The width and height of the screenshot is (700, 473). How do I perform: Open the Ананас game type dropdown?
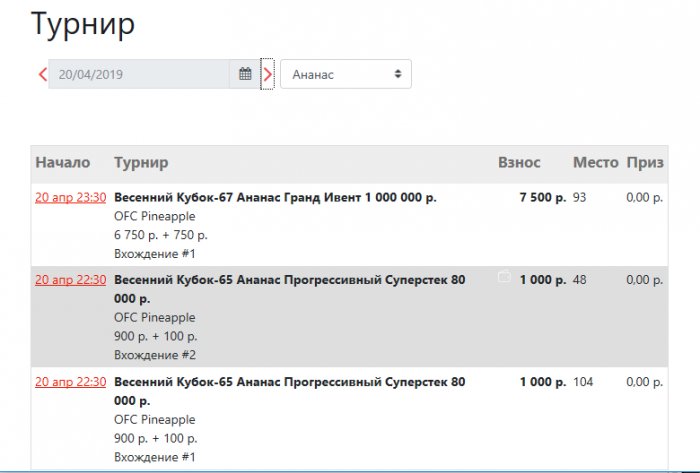tap(345, 74)
